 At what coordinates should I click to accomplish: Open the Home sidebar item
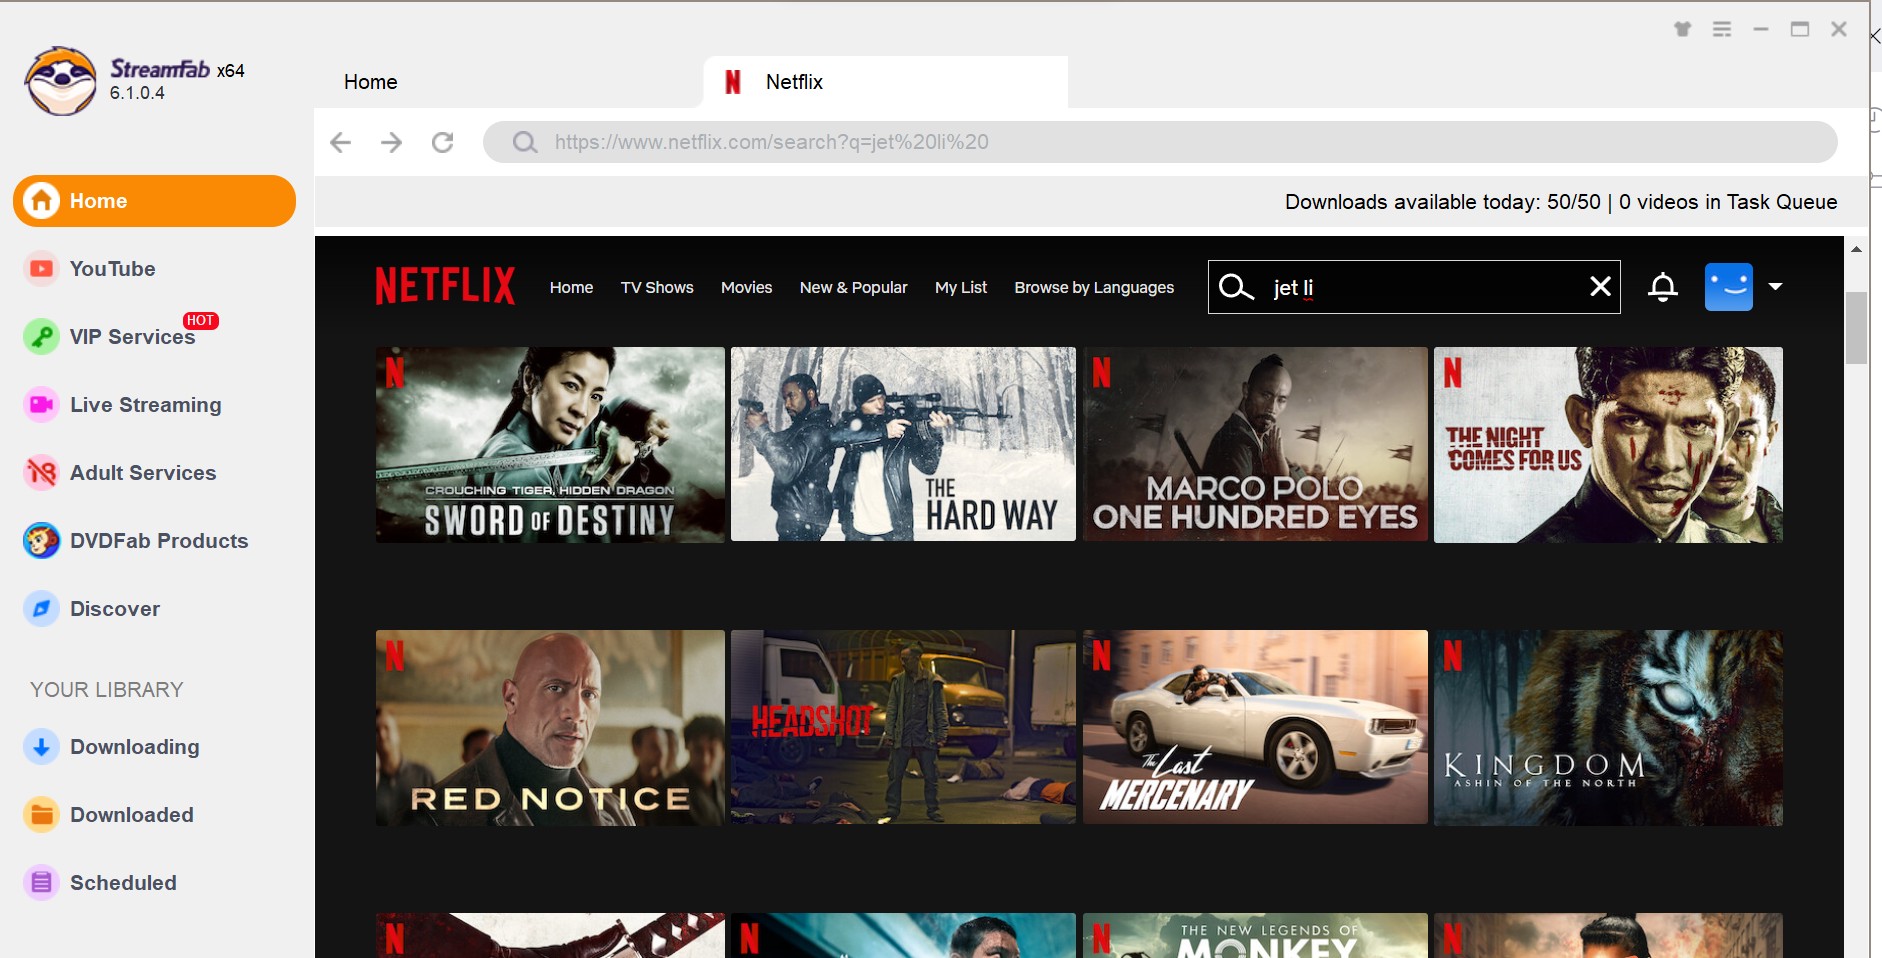(154, 201)
